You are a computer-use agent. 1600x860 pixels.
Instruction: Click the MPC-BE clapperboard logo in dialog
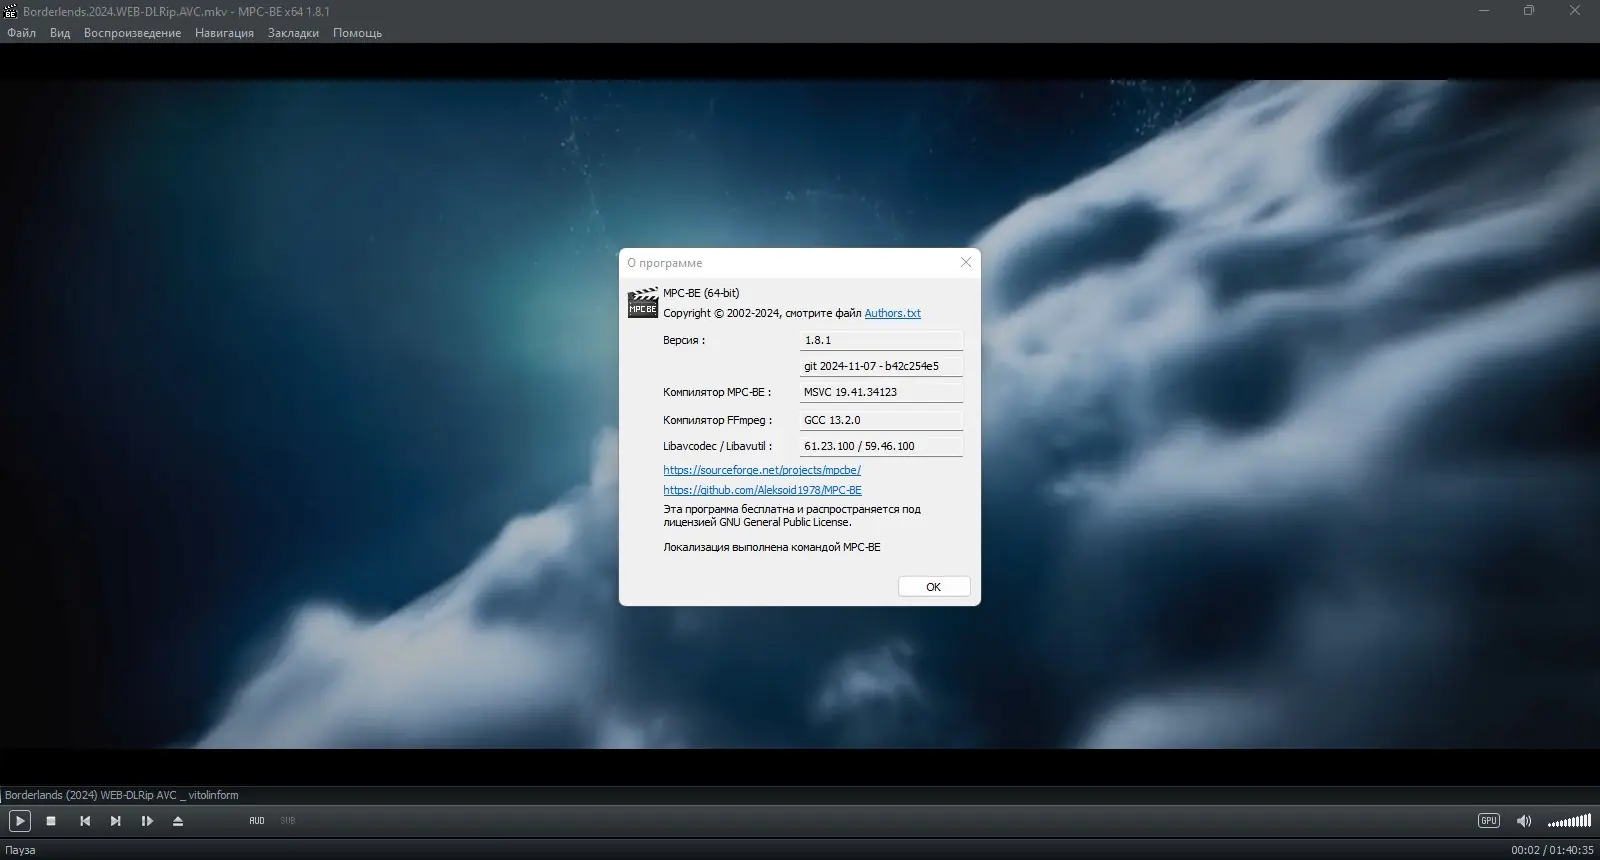[x=642, y=303]
